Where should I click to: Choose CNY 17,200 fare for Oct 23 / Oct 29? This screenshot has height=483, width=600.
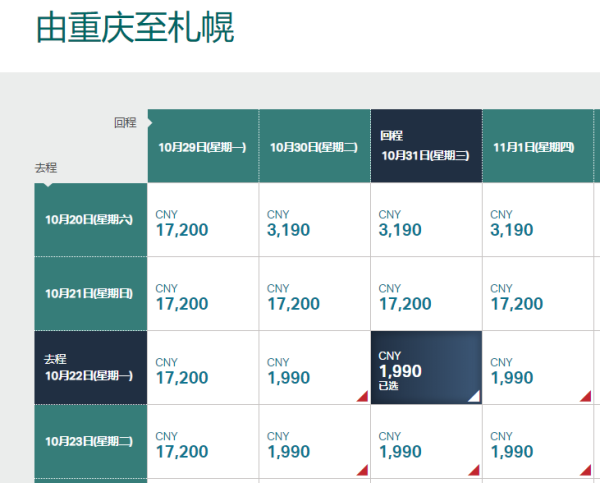[x=203, y=441]
